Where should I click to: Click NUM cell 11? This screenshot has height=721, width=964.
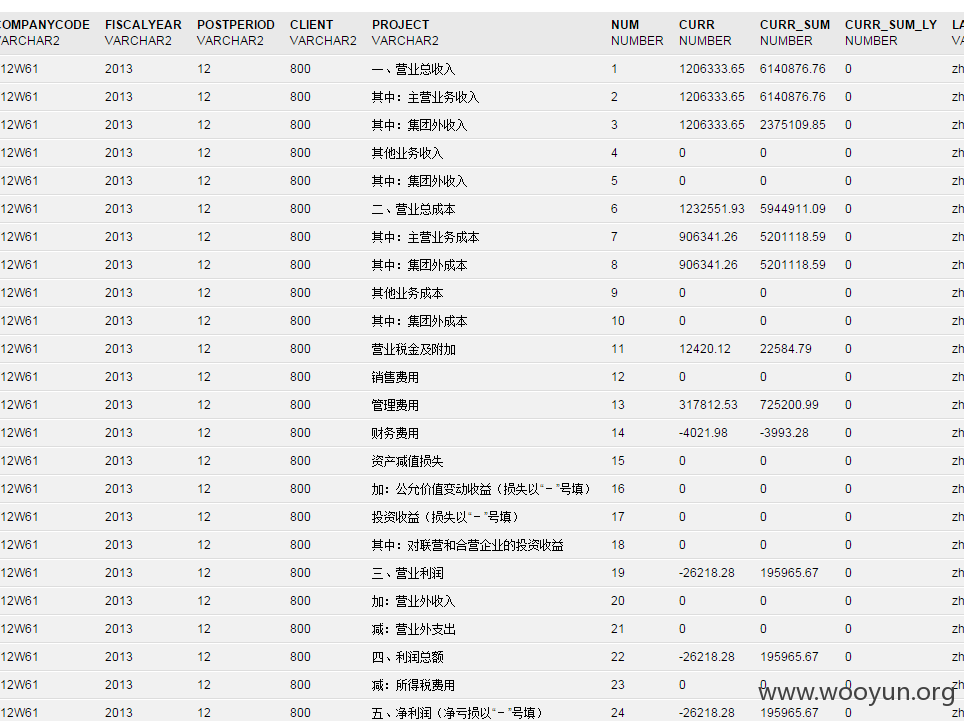coord(617,349)
